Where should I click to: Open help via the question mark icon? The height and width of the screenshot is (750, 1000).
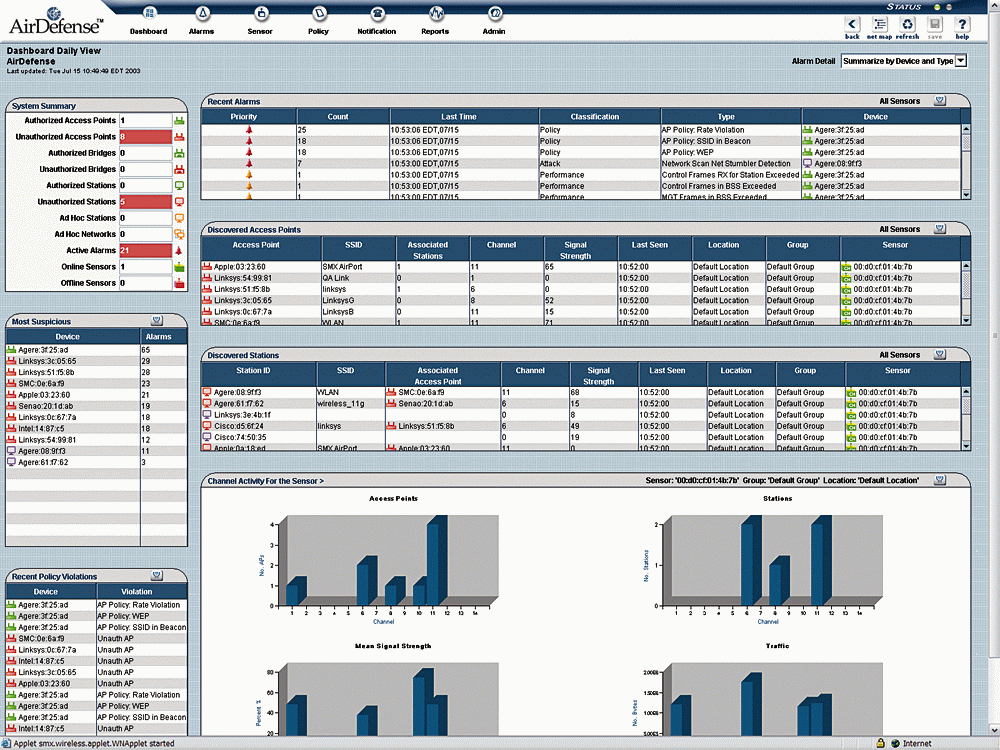point(962,24)
